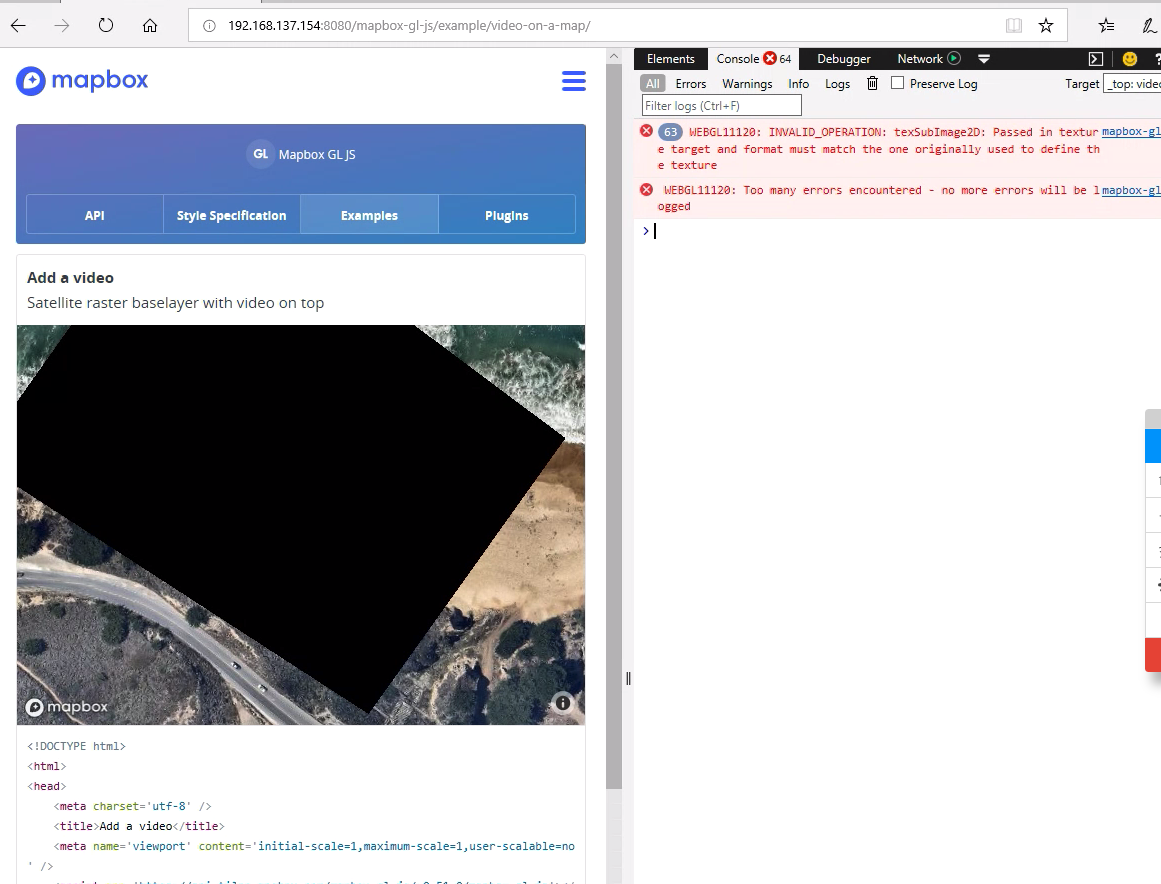The width and height of the screenshot is (1161, 884).
Task: Click the record icon on the Network tab
Action: [x=953, y=58]
